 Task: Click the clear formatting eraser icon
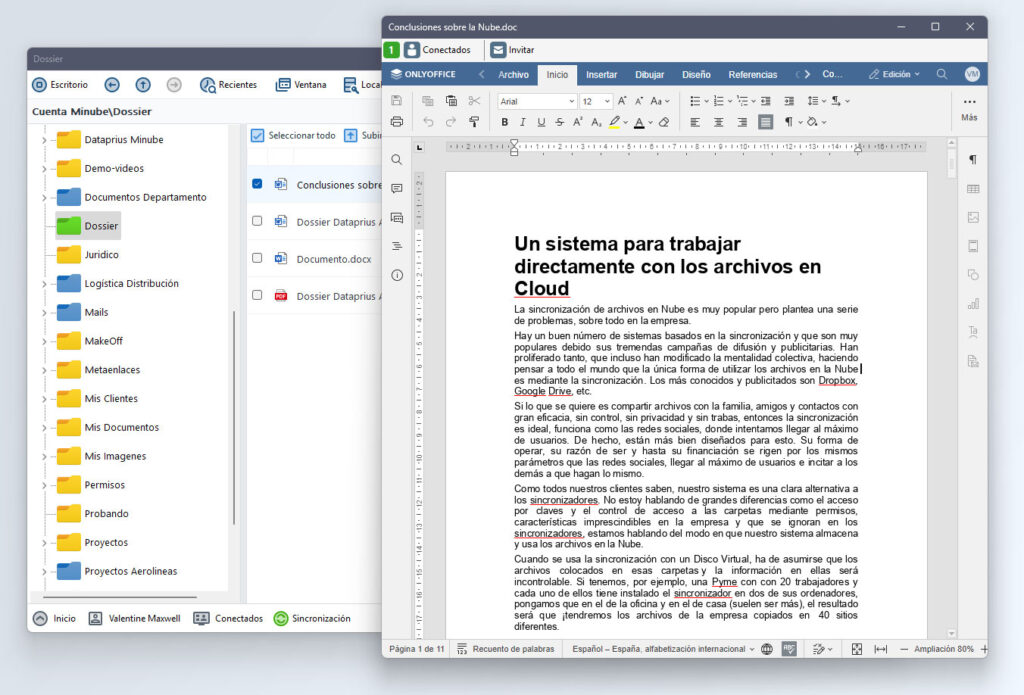click(x=664, y=122)
